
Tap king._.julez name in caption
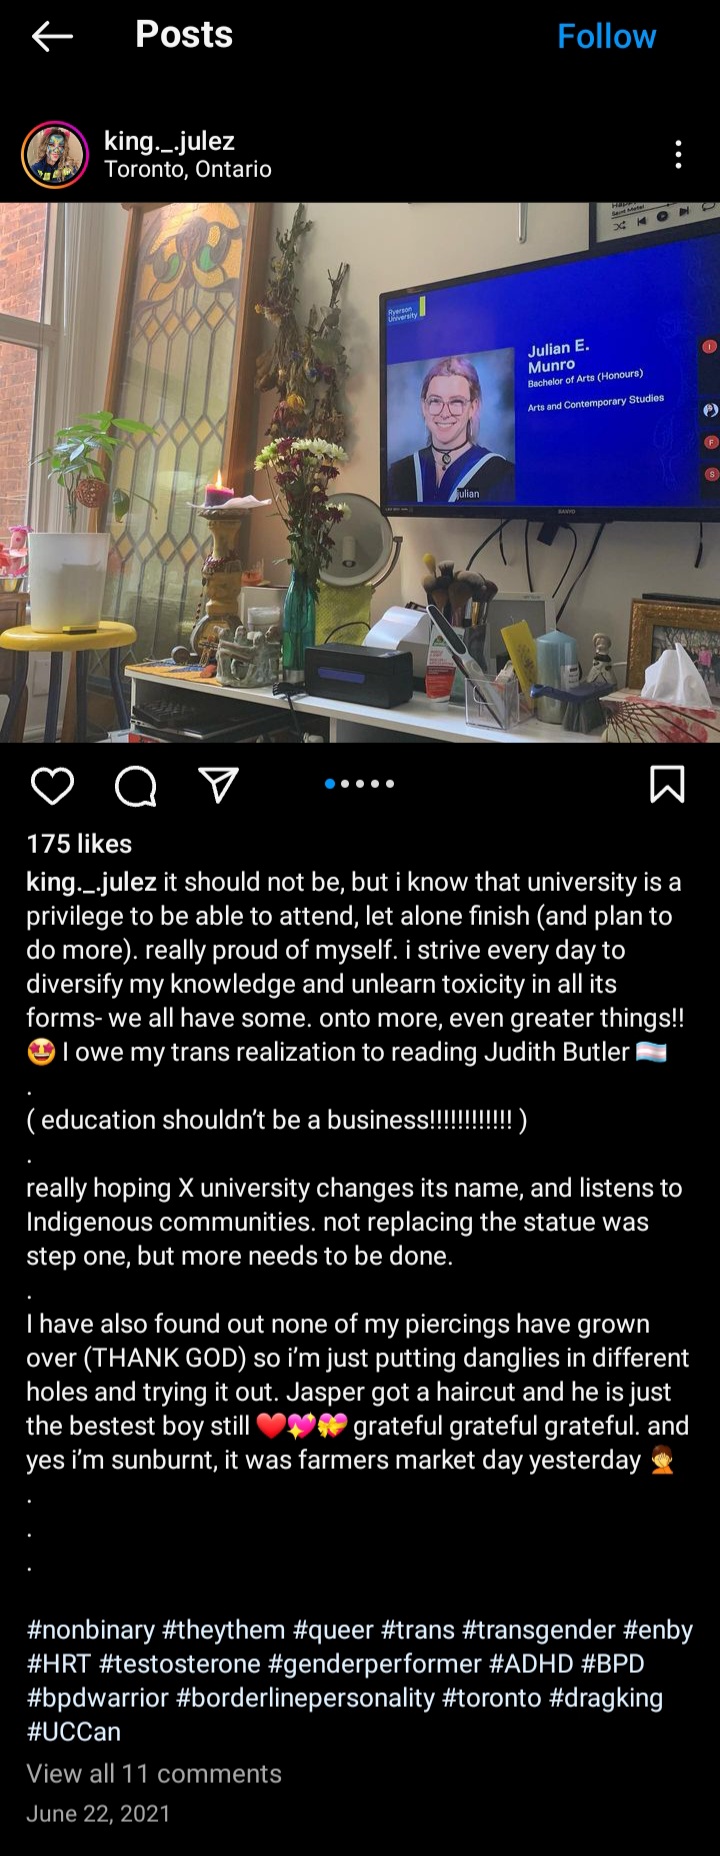pos(91,882)
